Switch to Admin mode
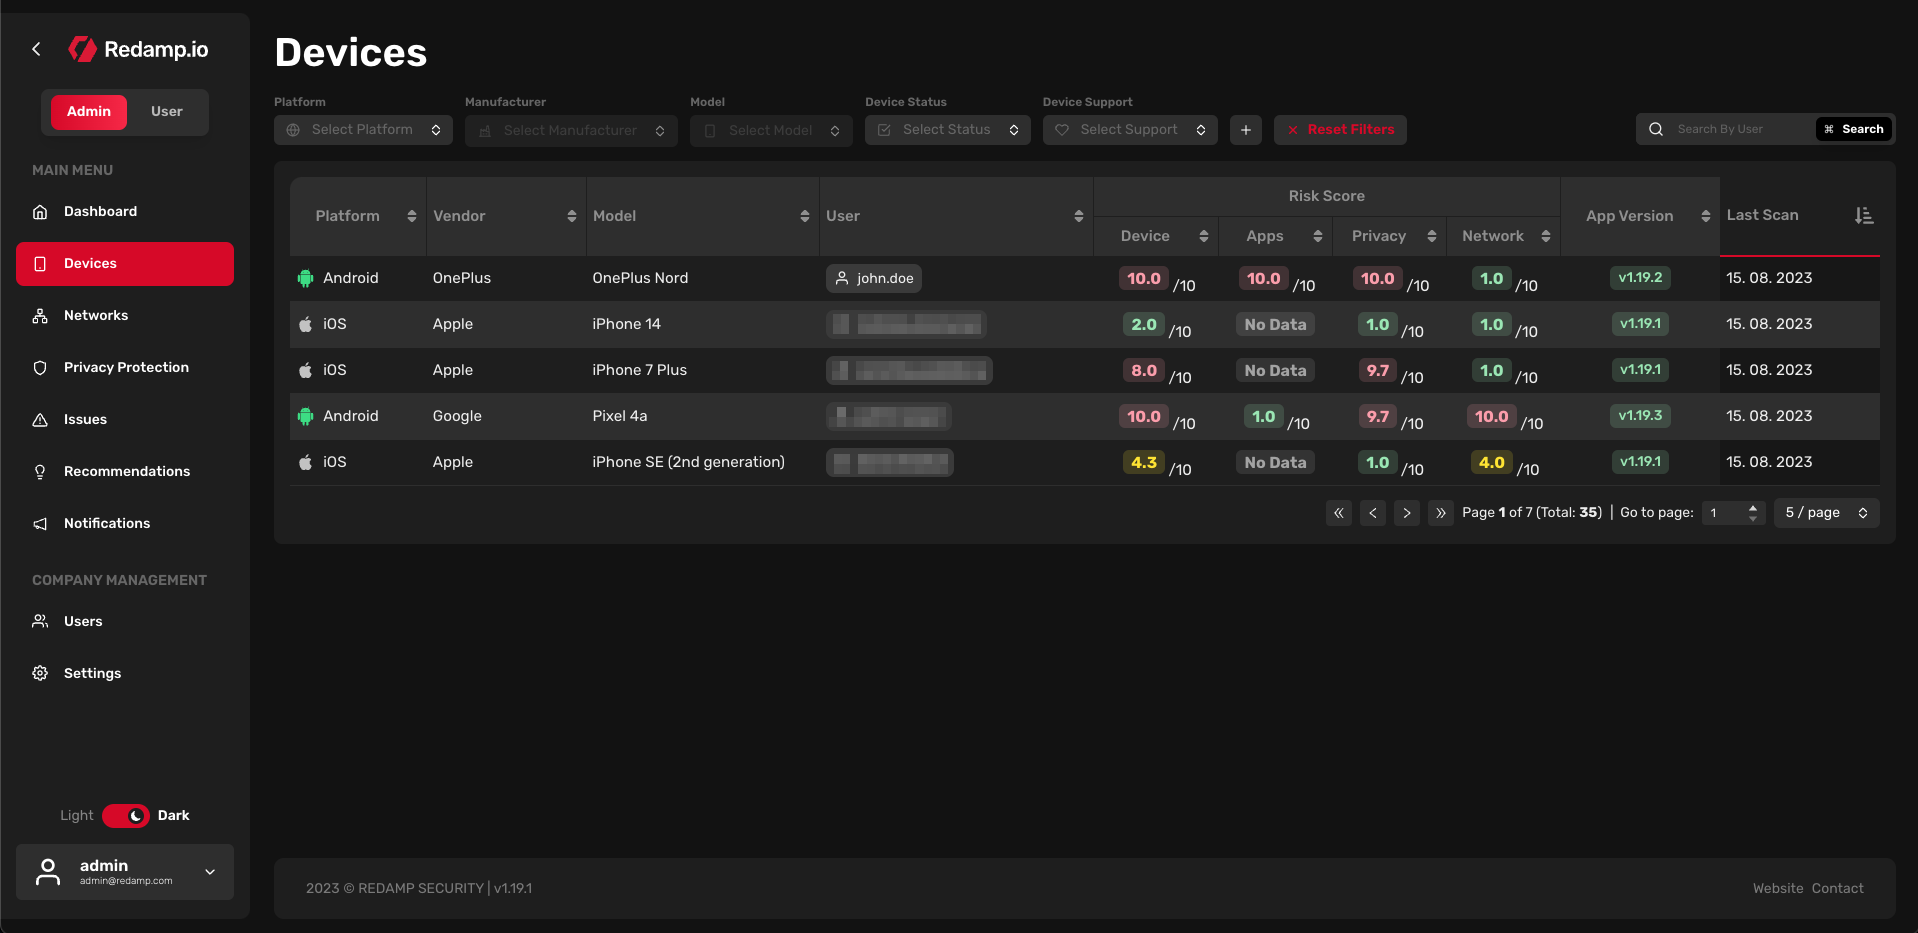 (89, 112)
